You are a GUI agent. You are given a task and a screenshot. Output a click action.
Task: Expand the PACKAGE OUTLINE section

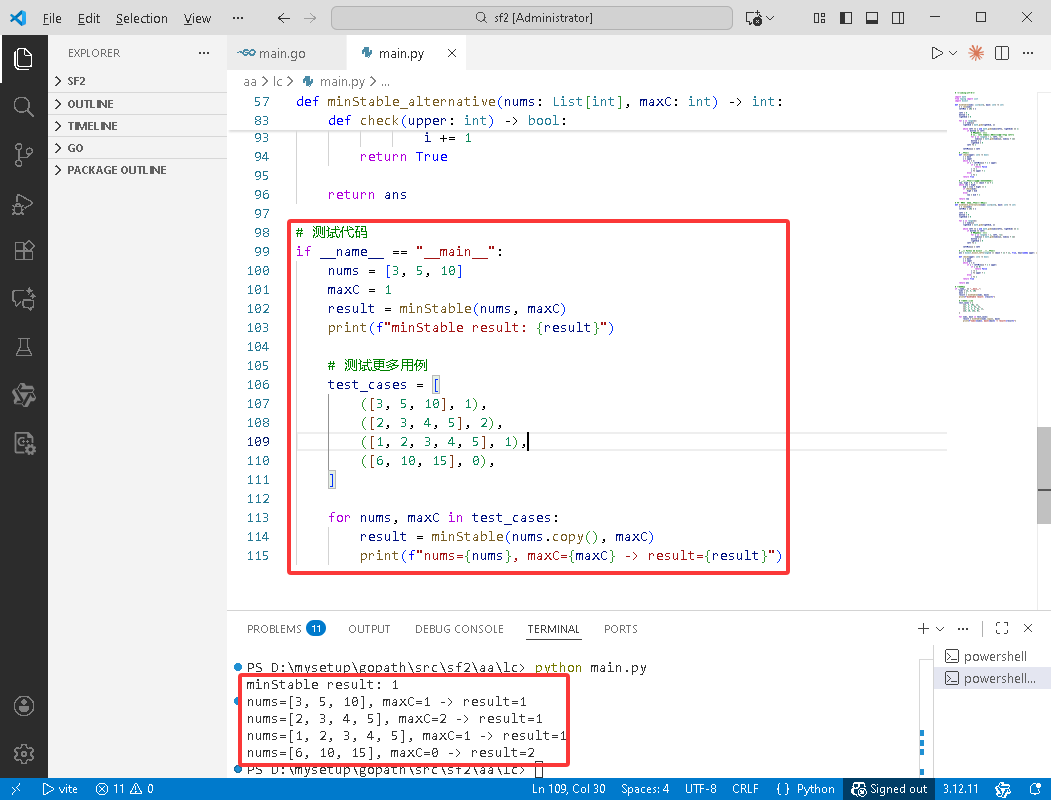pos(137,170)
